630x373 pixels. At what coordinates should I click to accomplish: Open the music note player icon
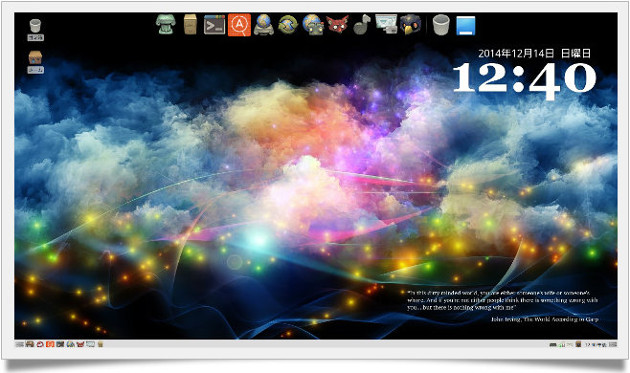point(362,25)
